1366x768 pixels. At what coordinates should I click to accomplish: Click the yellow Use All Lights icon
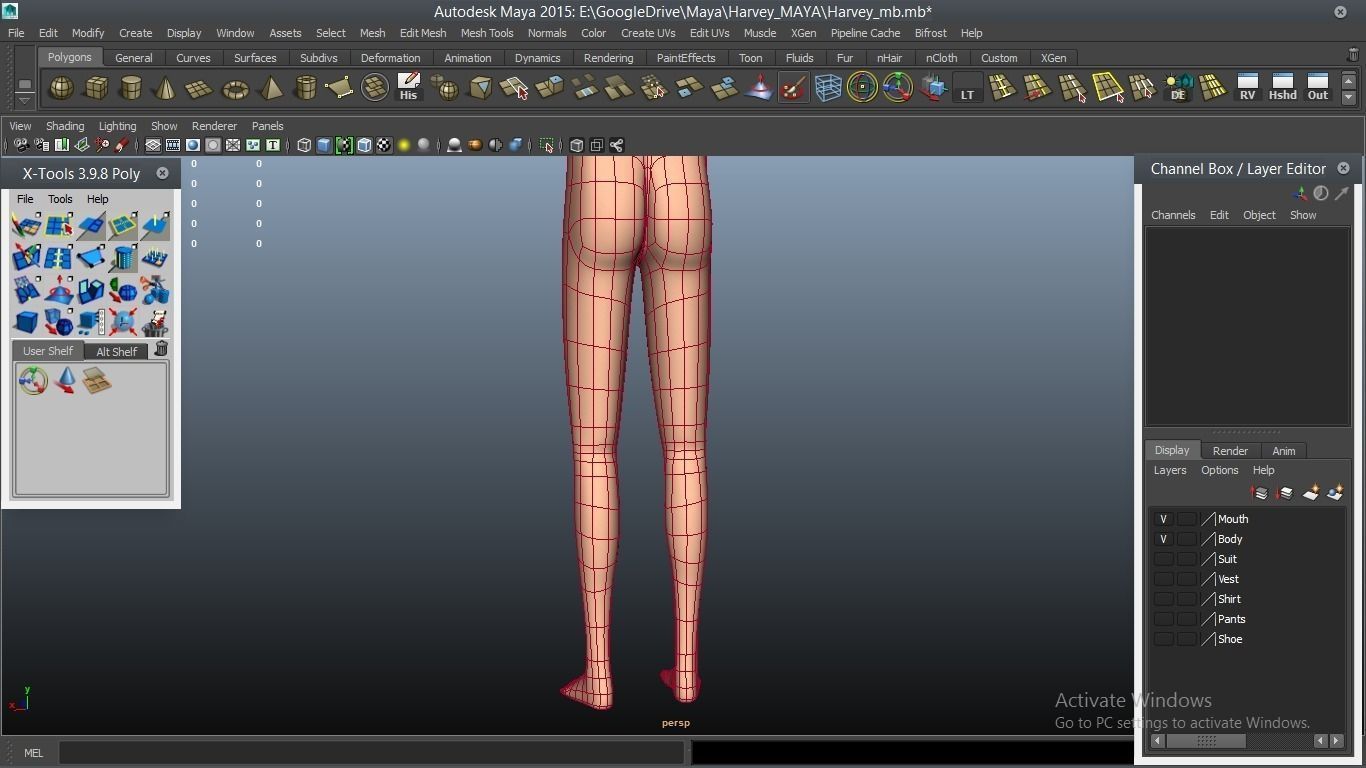point(404,145)
